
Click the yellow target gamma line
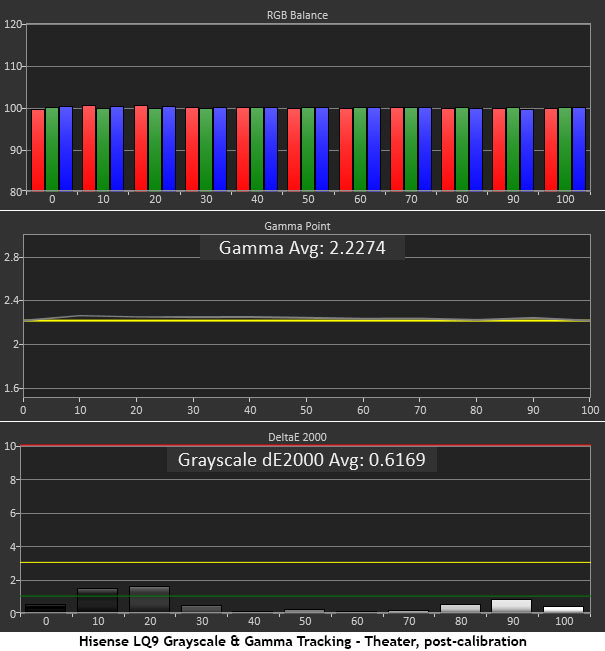[306, 321]
